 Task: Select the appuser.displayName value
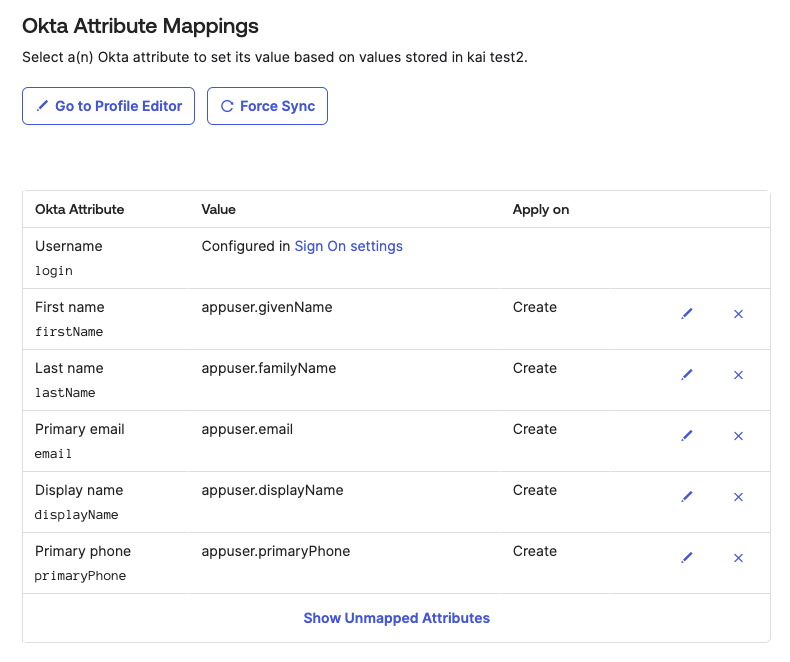273,490
